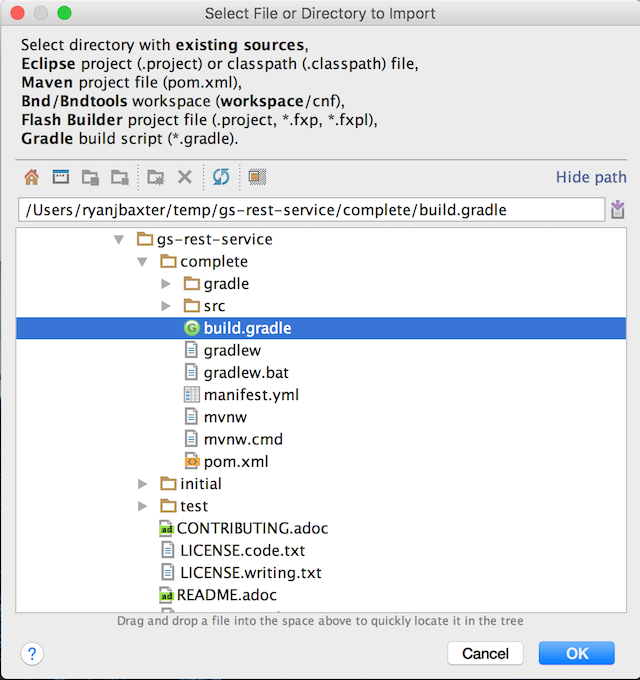This screenshot has width=640, height=680.
Task: Expand the gradle folder
Action: coord(166,284)
